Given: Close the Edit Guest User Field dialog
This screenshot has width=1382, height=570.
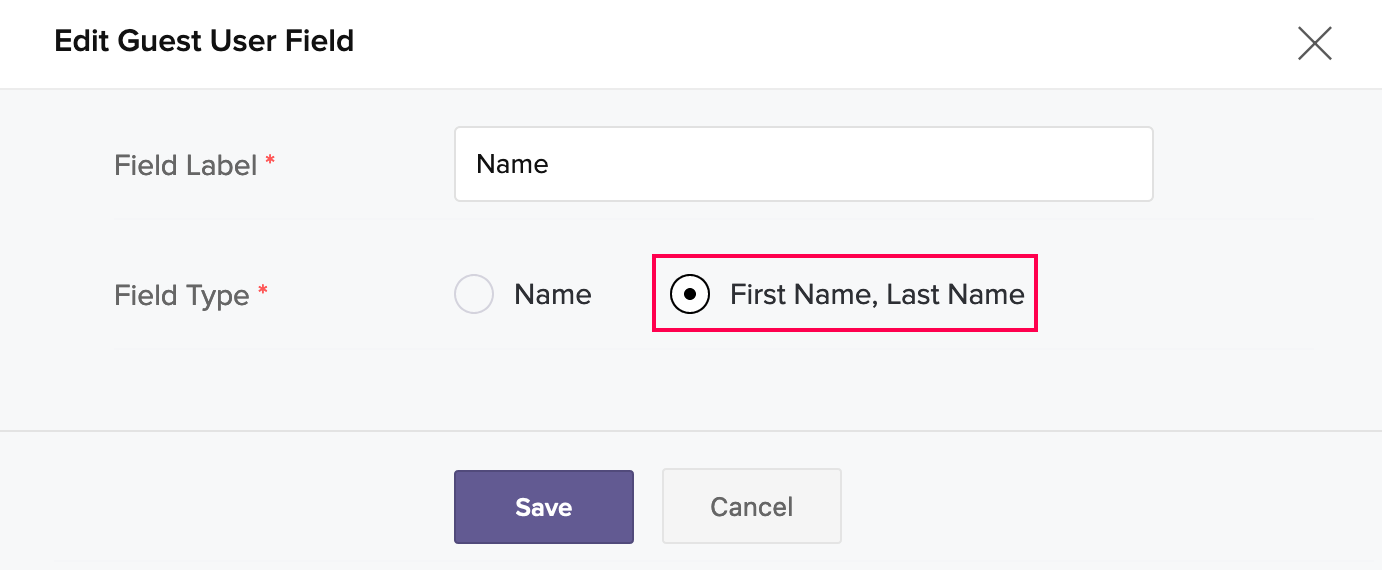Looking at the screenshot, I should [1314, 43].
